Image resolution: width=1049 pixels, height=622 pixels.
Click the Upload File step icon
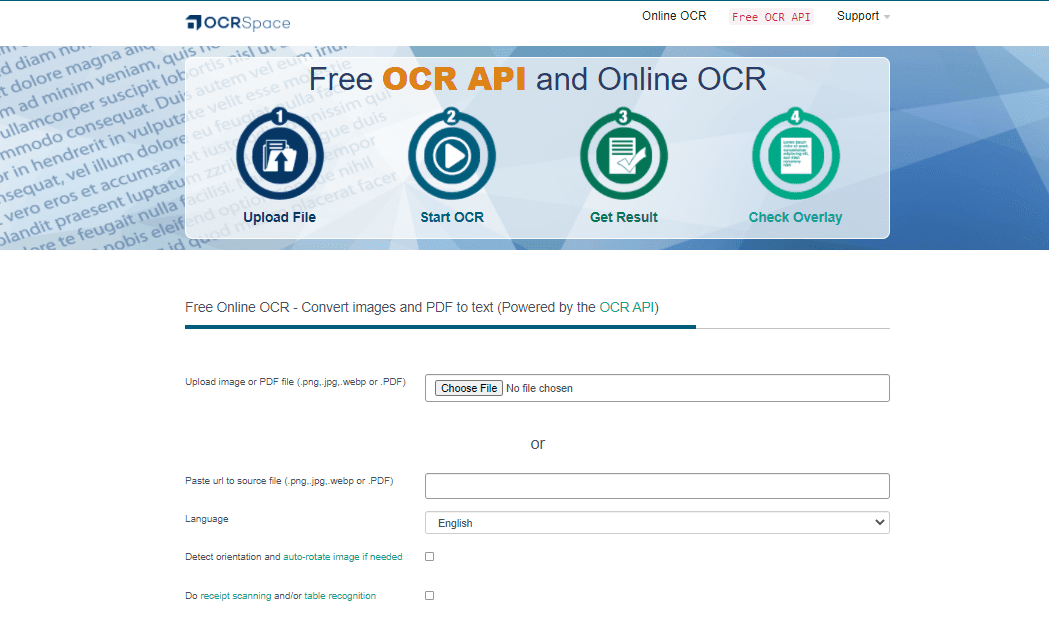(x=280, y=155)
